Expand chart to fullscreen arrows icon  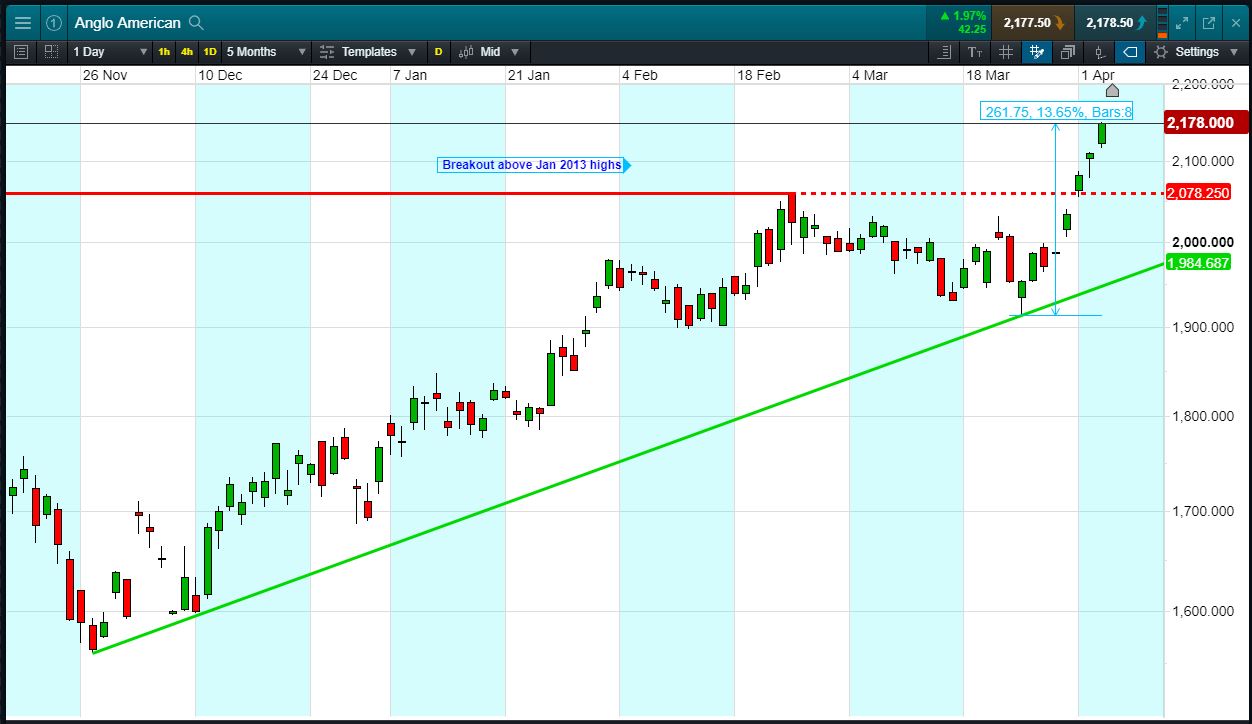pos(1182,22)
